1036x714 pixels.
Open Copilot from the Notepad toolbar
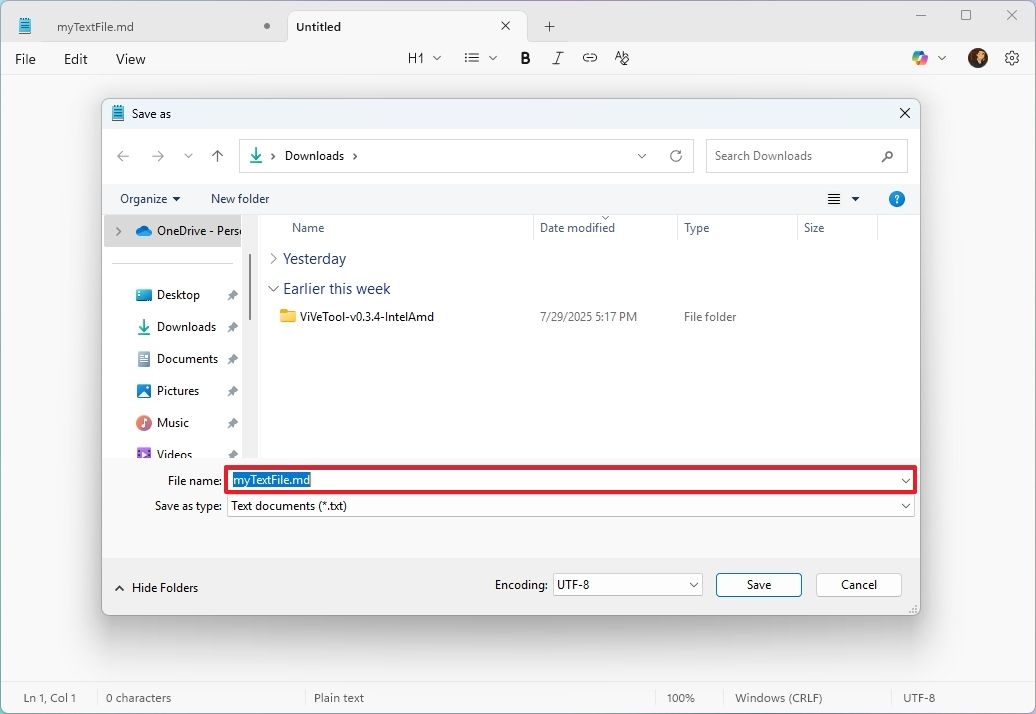click(x=919, y=58)
